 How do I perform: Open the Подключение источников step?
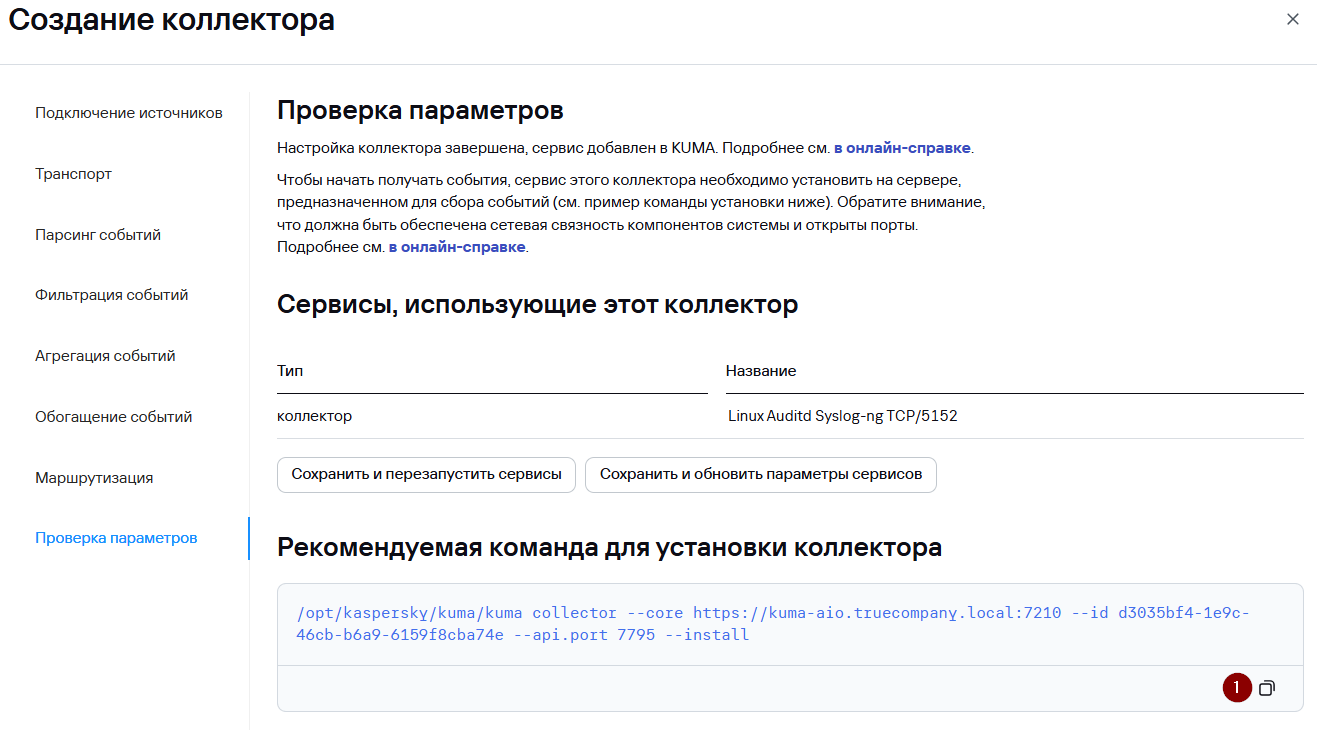(128, 113)
